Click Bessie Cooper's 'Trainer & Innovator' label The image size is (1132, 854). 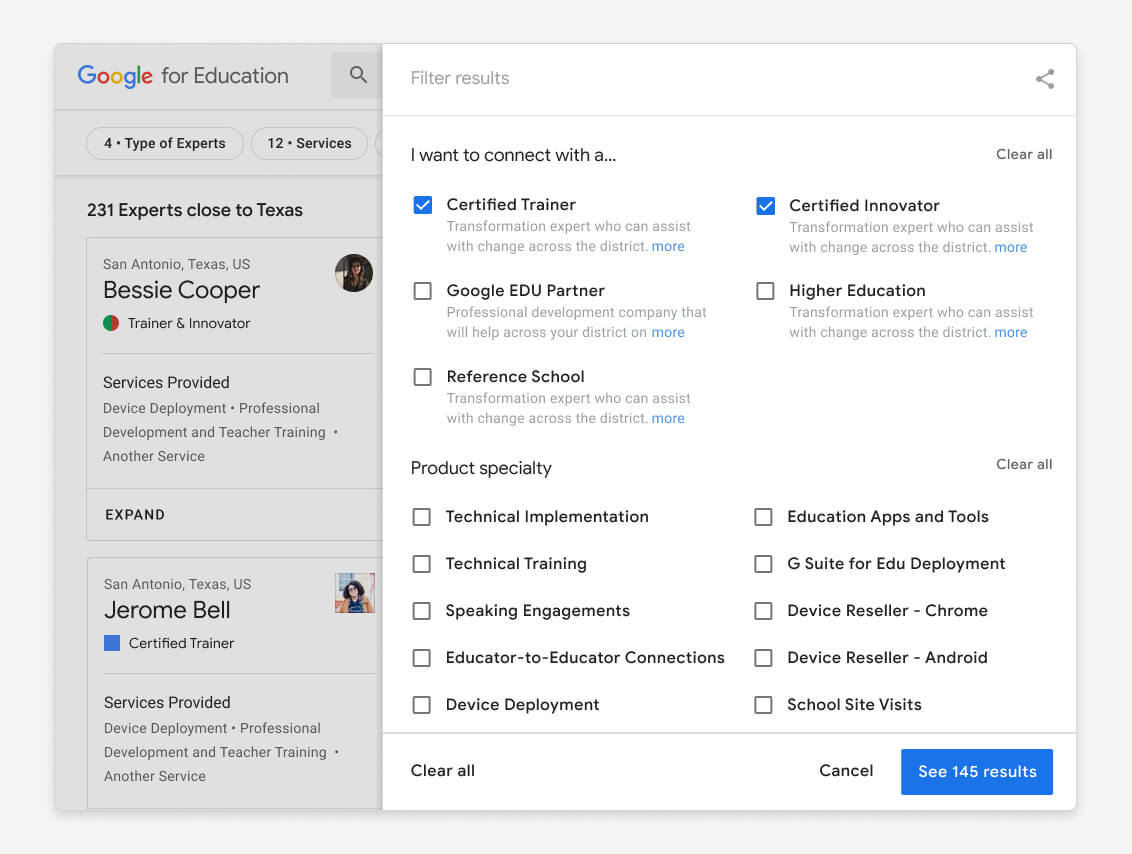[x=189, y=323]
